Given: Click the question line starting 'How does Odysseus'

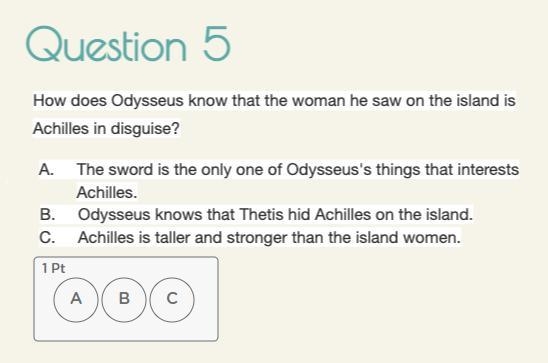Looking at the screenshot, I should pyautogui.click(x=274, y=101).
